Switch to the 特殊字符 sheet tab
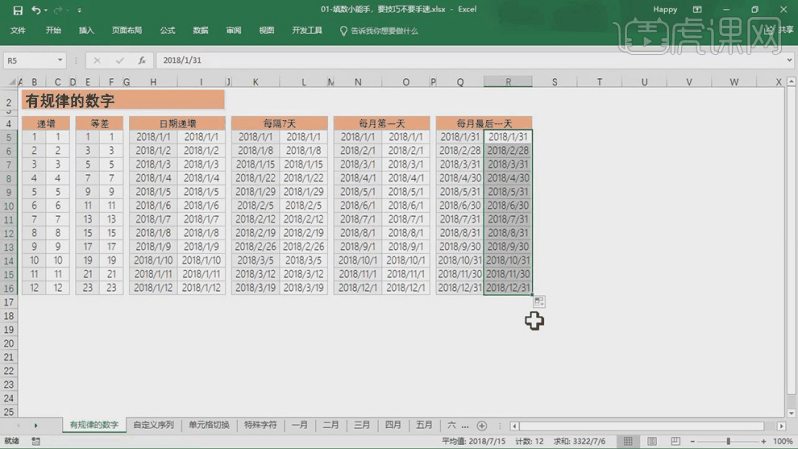This screenshot has width=798, height=449. [260, 425]
